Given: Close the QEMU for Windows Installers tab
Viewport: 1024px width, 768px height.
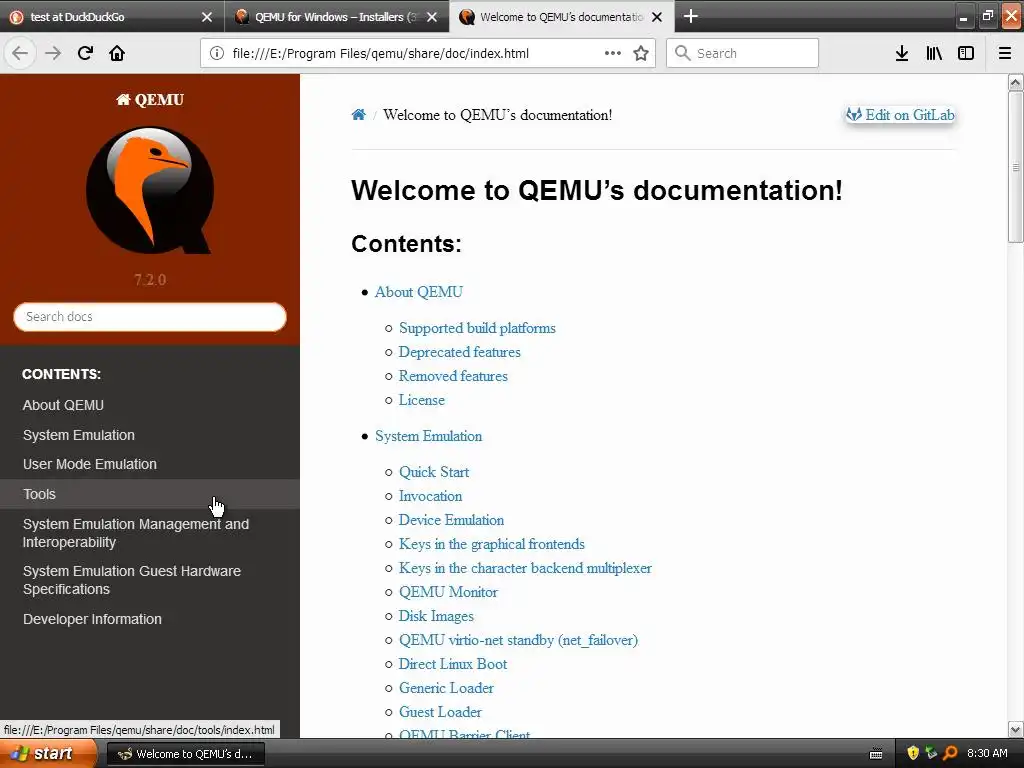Looking at the screenshot, I should [x=432, y=17].
